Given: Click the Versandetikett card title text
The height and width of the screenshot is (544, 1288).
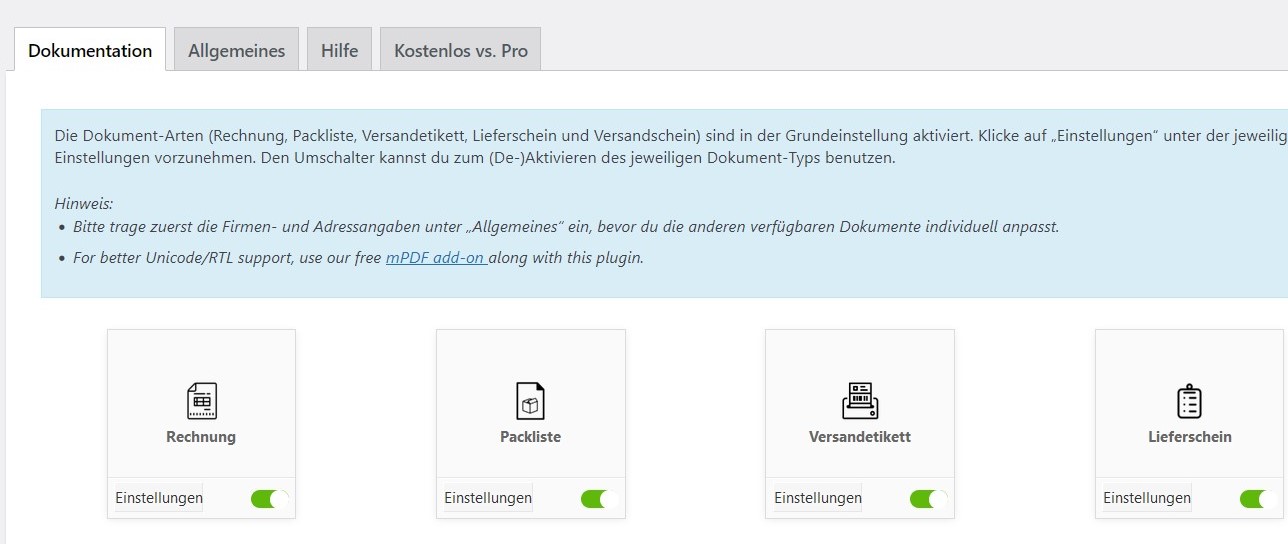Looking at the screenshot, I should click(x=859, y=437).
